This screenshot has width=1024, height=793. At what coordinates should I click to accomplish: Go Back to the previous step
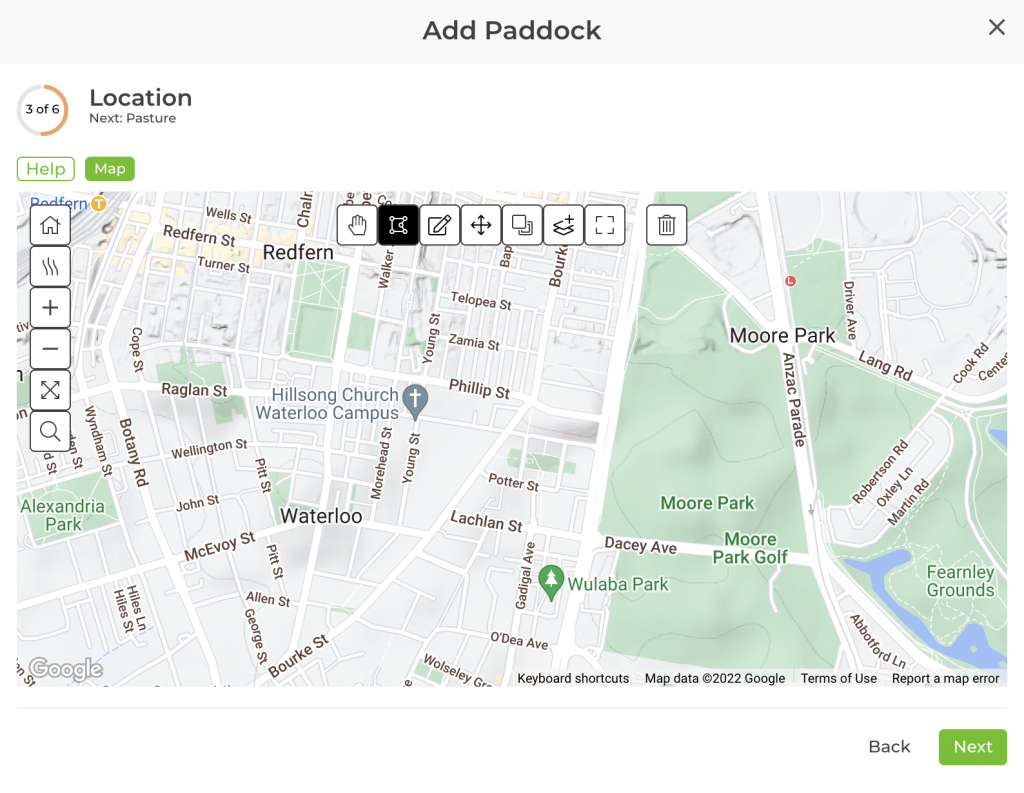click(x=889, y=747)
